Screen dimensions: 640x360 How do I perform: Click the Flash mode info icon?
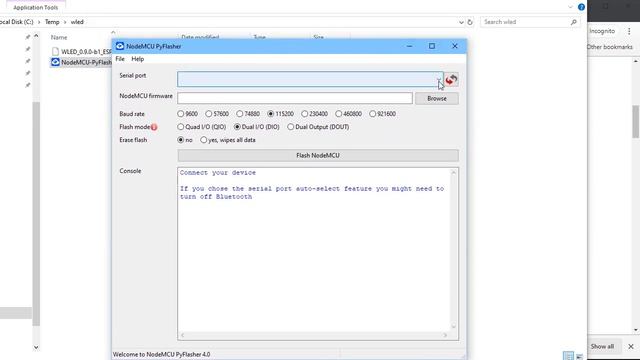coord(154,127)
